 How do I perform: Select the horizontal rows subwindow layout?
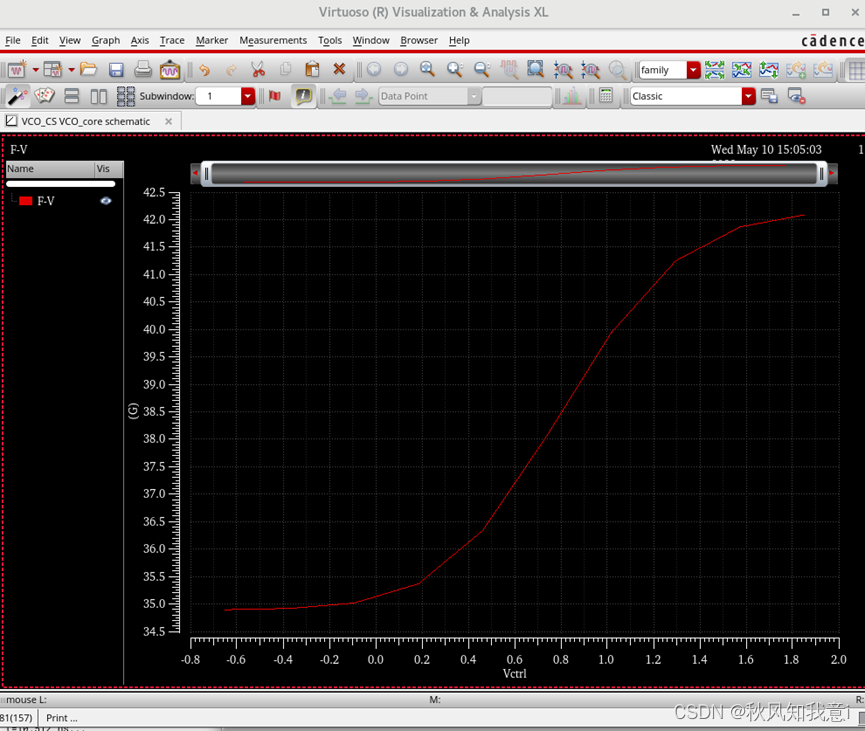[x=72, y=96]
